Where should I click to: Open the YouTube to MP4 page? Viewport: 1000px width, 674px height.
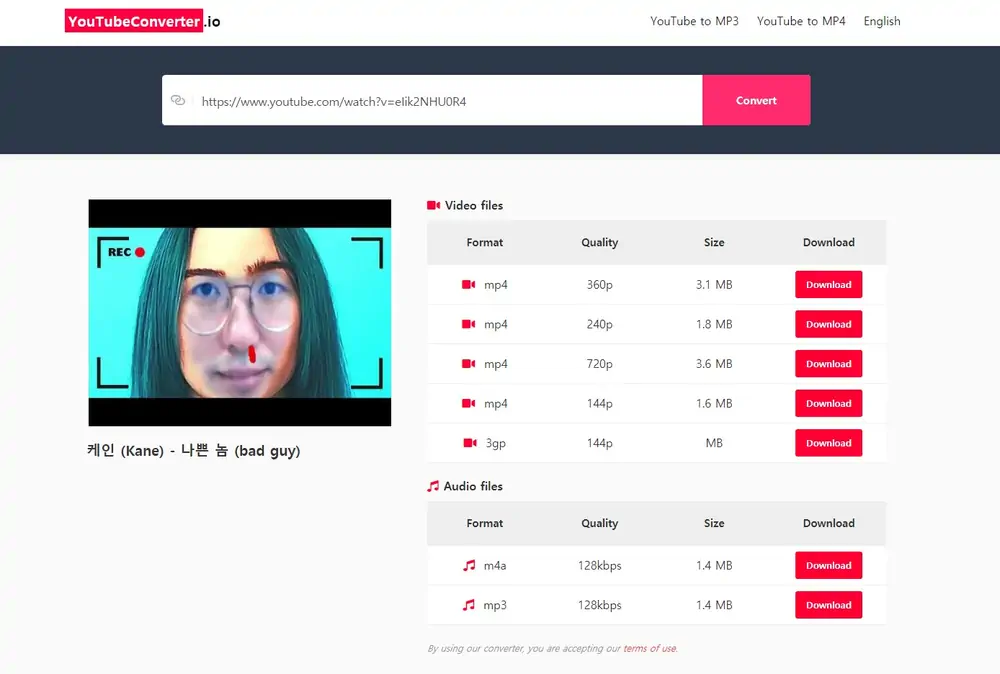coord(801,21)
